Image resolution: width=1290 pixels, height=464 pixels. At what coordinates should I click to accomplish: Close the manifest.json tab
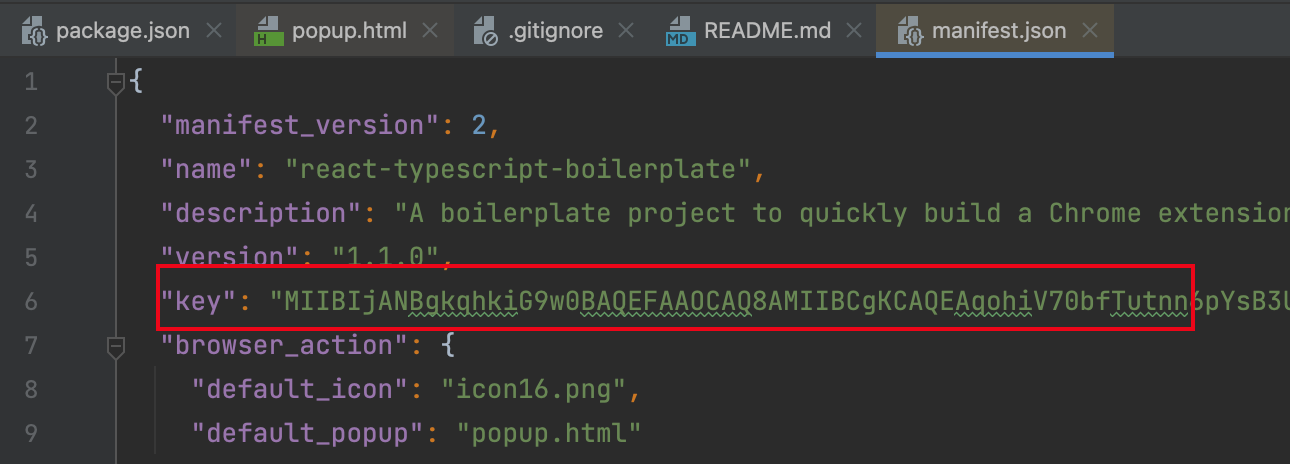click(1090, 31)
